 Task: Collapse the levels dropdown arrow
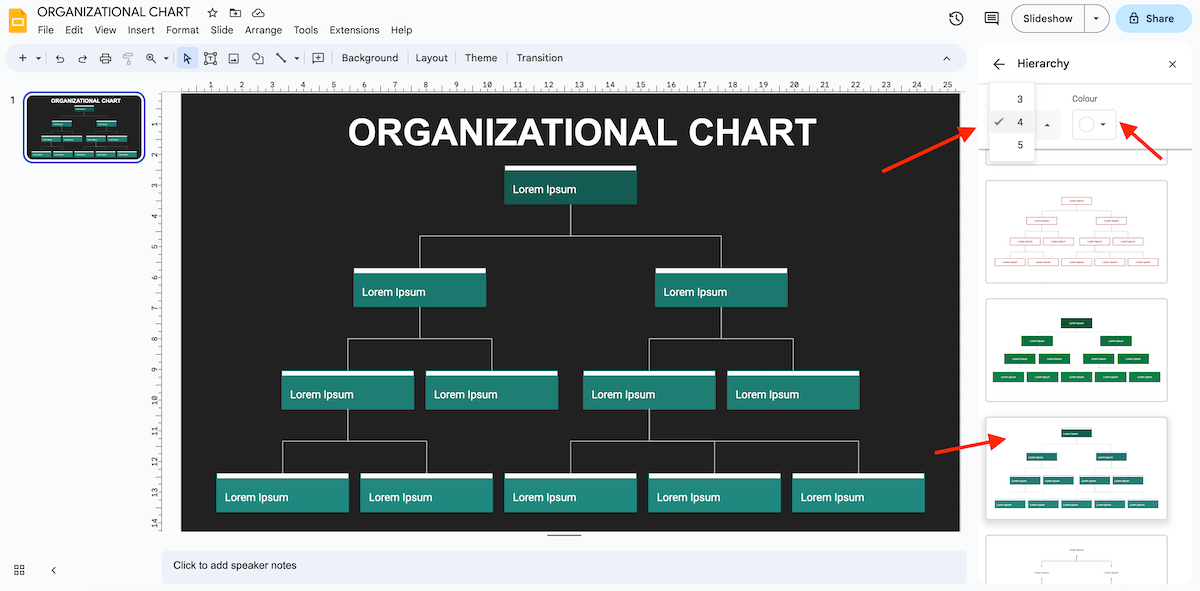pyautogui.click(x=1047, y=125)
